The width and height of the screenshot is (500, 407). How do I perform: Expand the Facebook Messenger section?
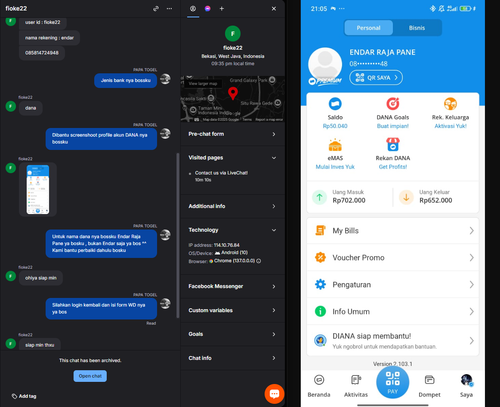point(232,286)
